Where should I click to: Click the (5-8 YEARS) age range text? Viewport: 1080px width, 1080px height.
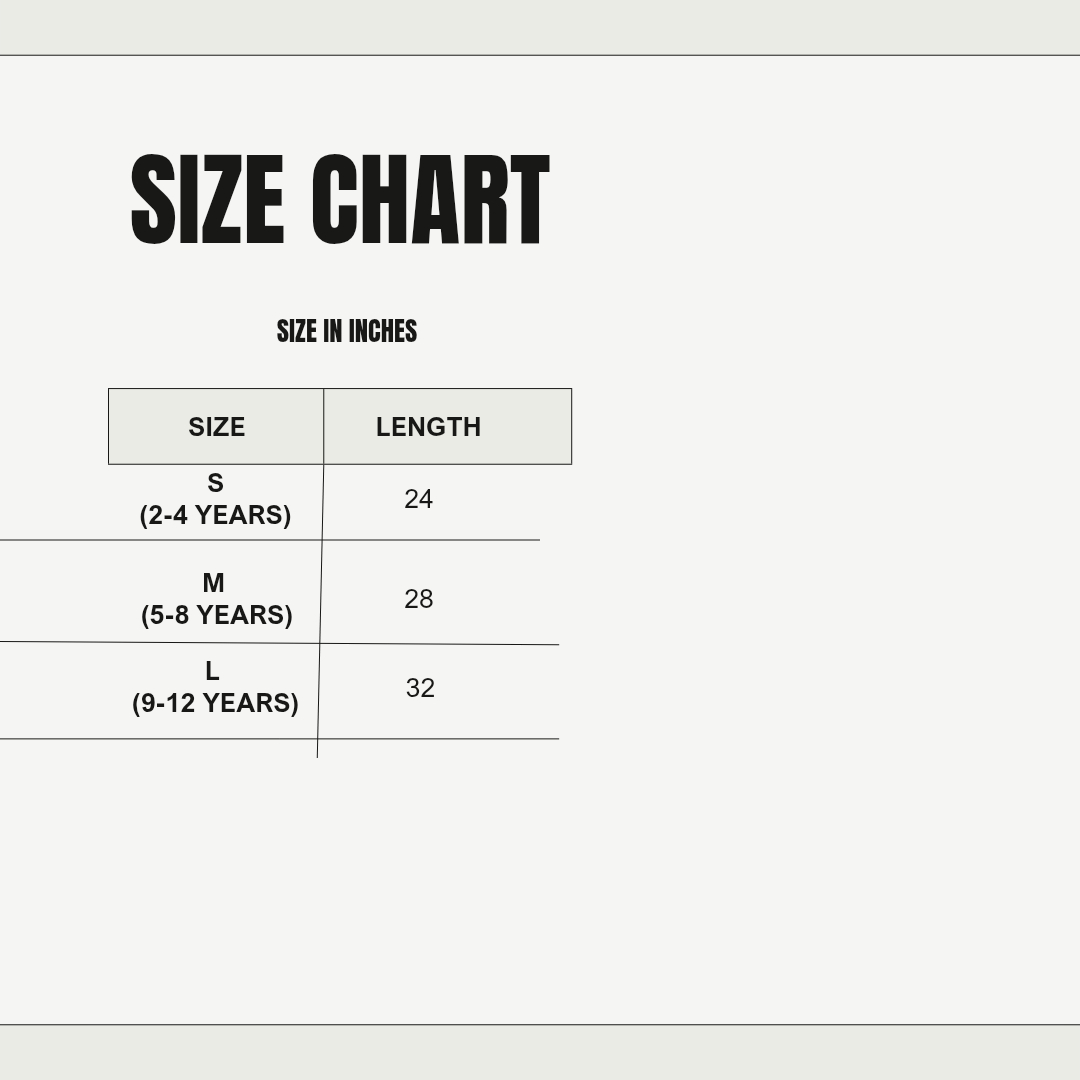tap(216, 615)
